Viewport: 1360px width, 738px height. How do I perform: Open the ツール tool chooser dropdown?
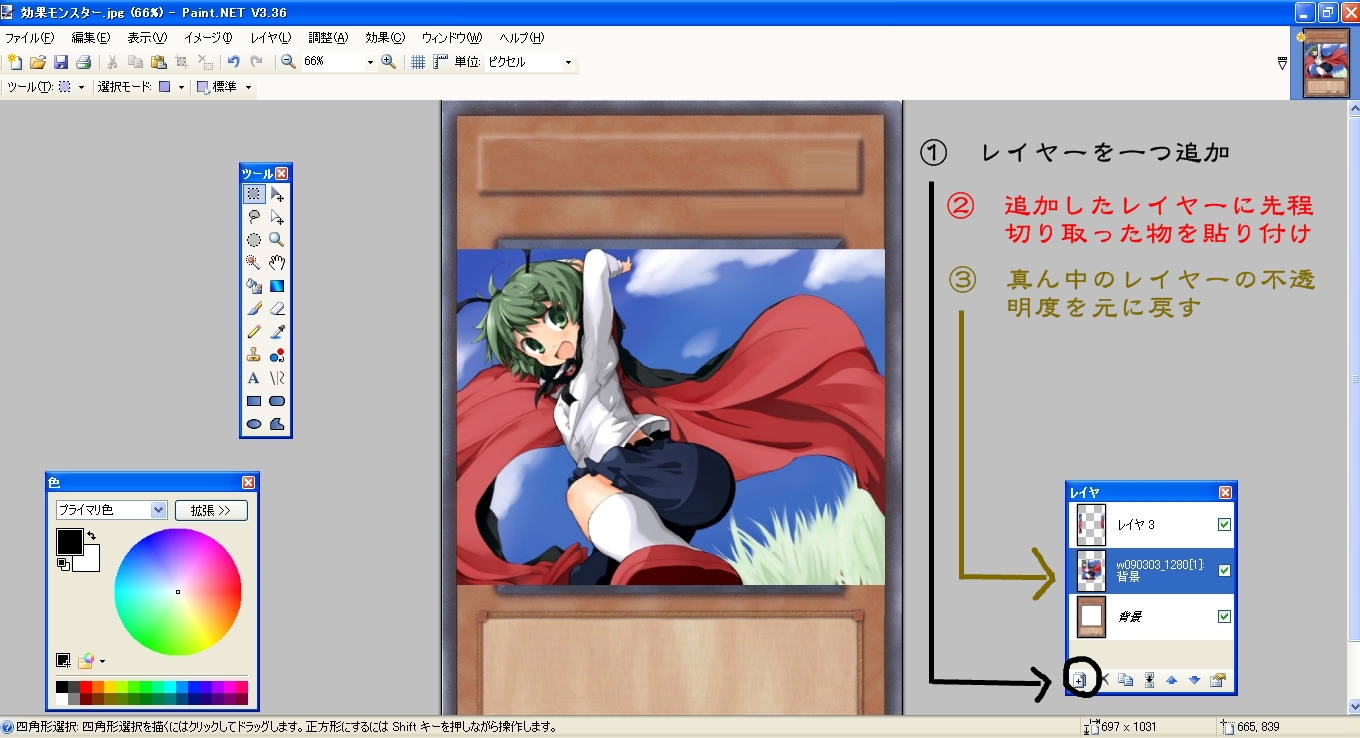point(81,87)
